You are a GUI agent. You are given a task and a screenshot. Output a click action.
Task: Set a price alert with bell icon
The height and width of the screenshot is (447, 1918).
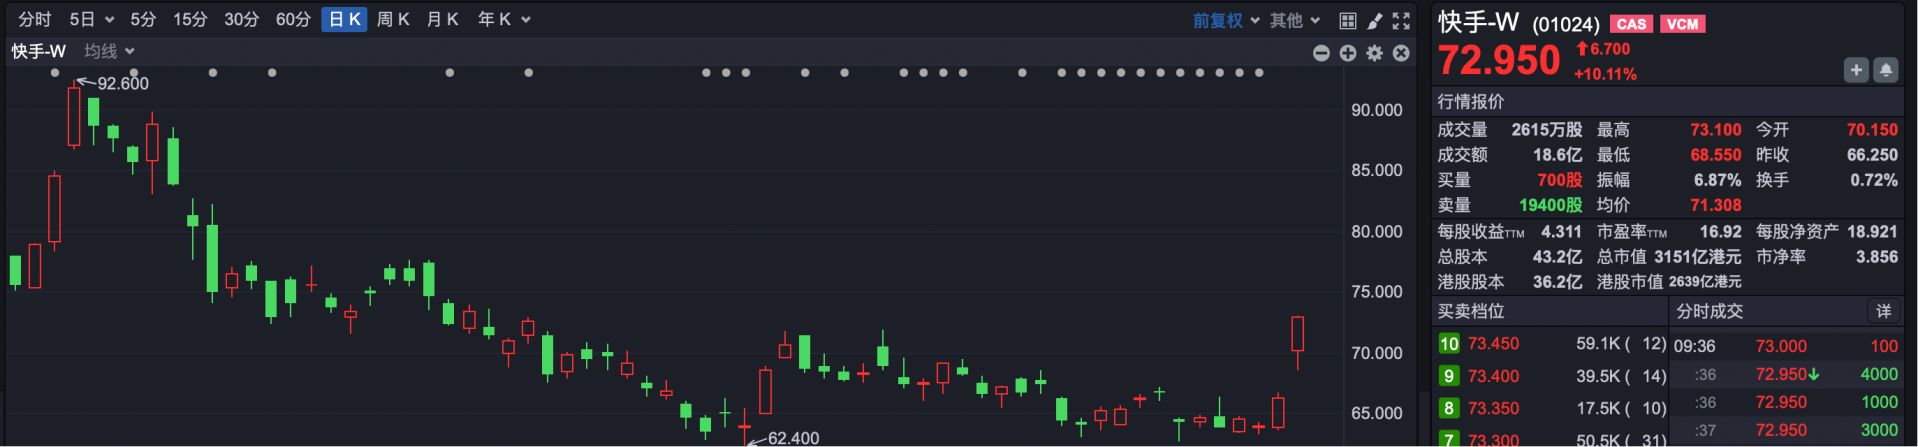coord(1885,70)
